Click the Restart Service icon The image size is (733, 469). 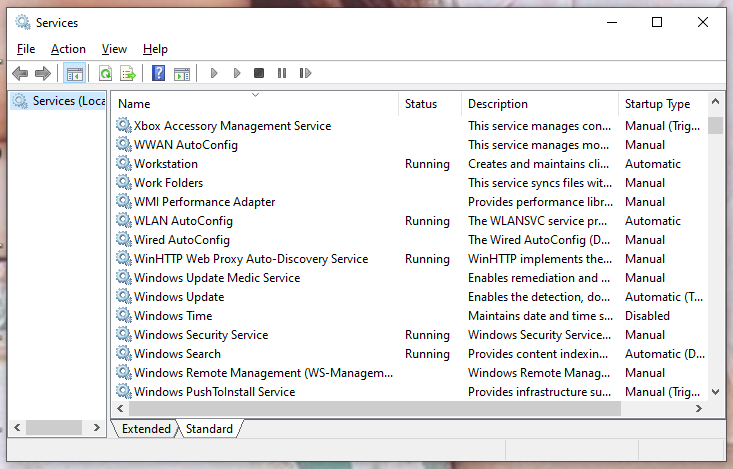305,73
